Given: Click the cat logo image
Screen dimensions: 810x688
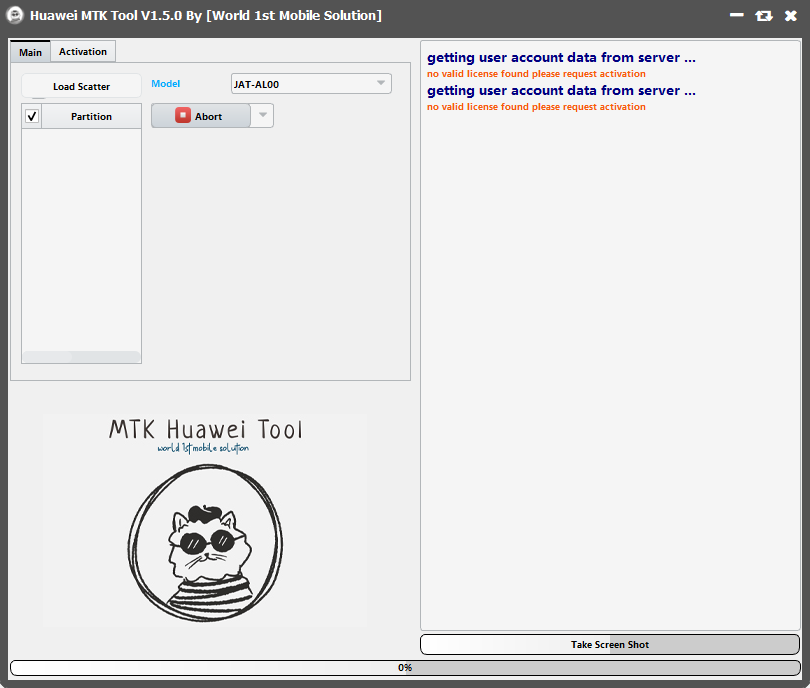Looking at the screenshot, I should pyautogui.click(x=205, y=543).
